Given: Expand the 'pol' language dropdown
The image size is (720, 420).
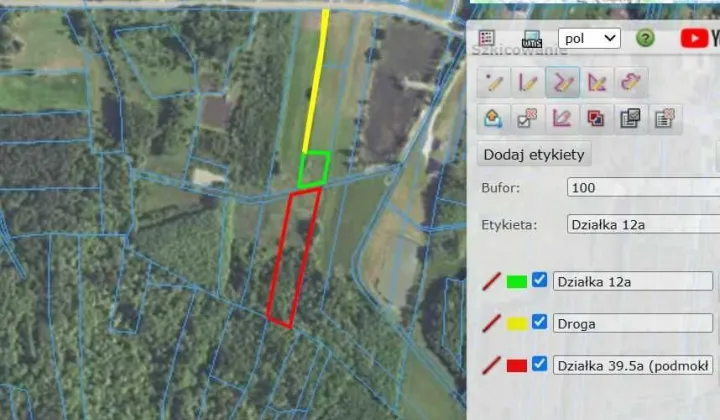Looking at the screenshot, I should click(589, 39).
